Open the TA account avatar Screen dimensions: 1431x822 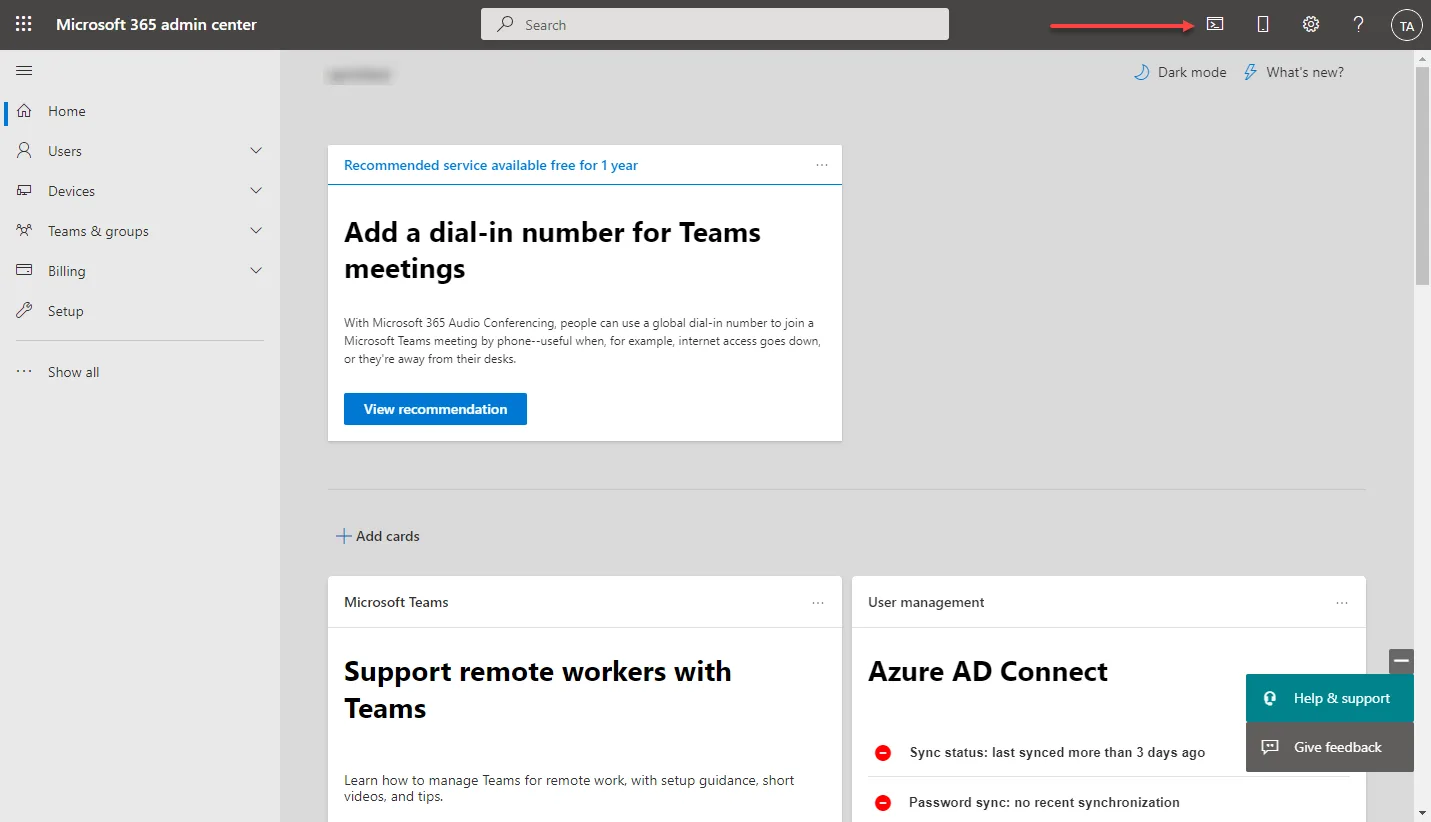point(1406,25)
